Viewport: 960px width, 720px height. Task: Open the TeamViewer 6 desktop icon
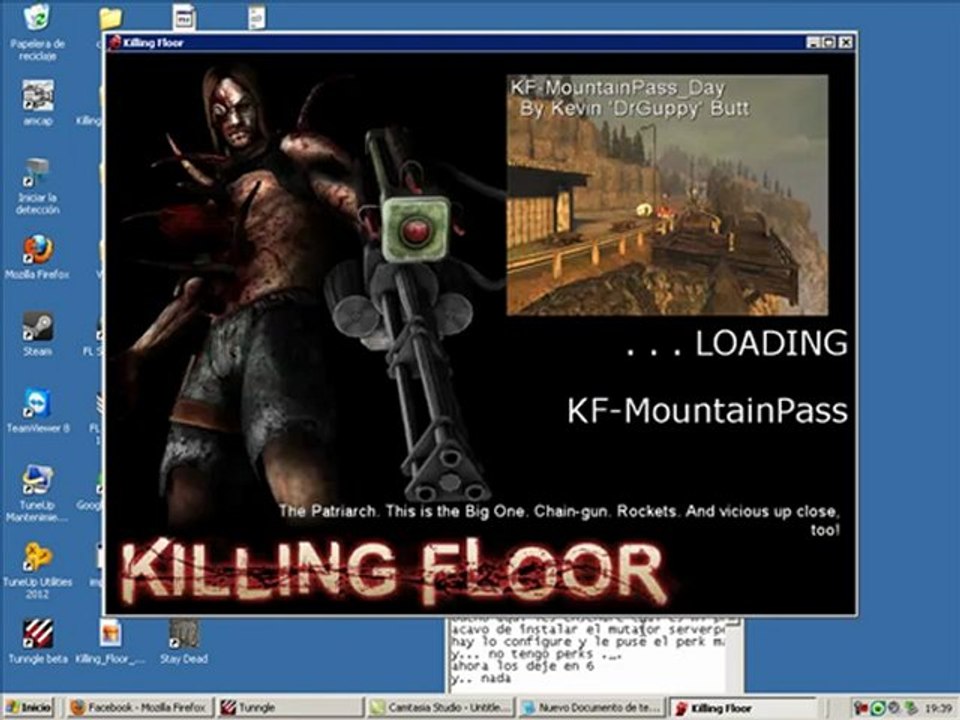click(x=37, y=411)
